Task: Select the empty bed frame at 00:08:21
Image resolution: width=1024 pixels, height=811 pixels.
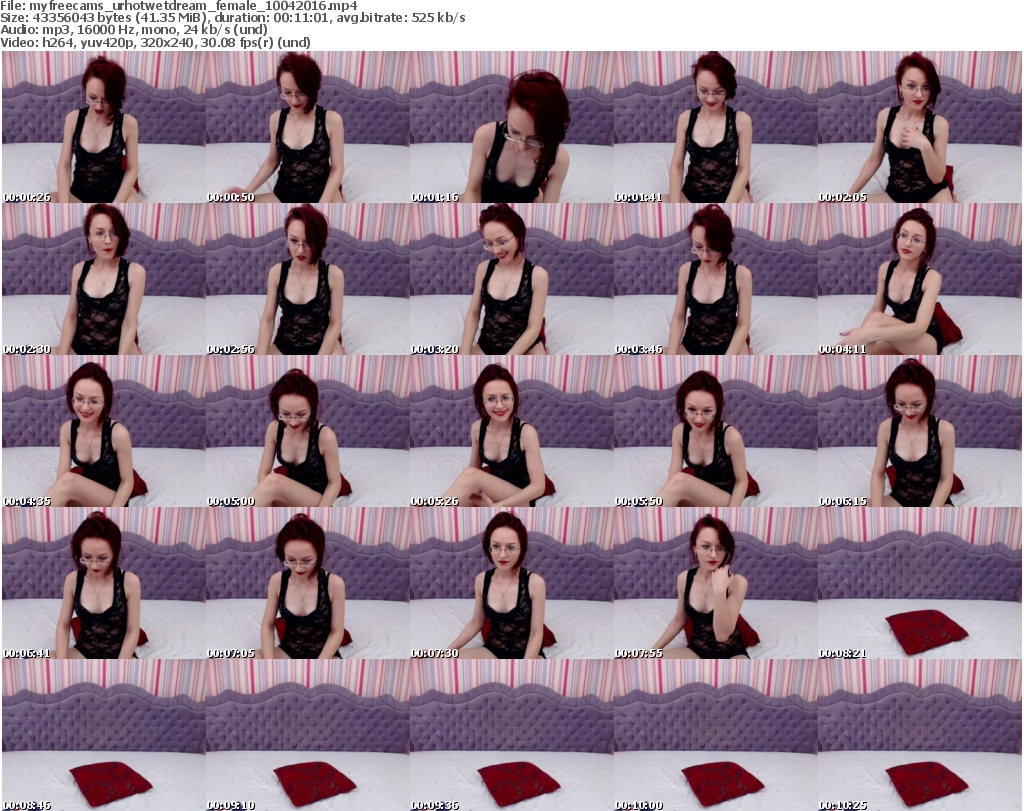Action: [919, 583]
